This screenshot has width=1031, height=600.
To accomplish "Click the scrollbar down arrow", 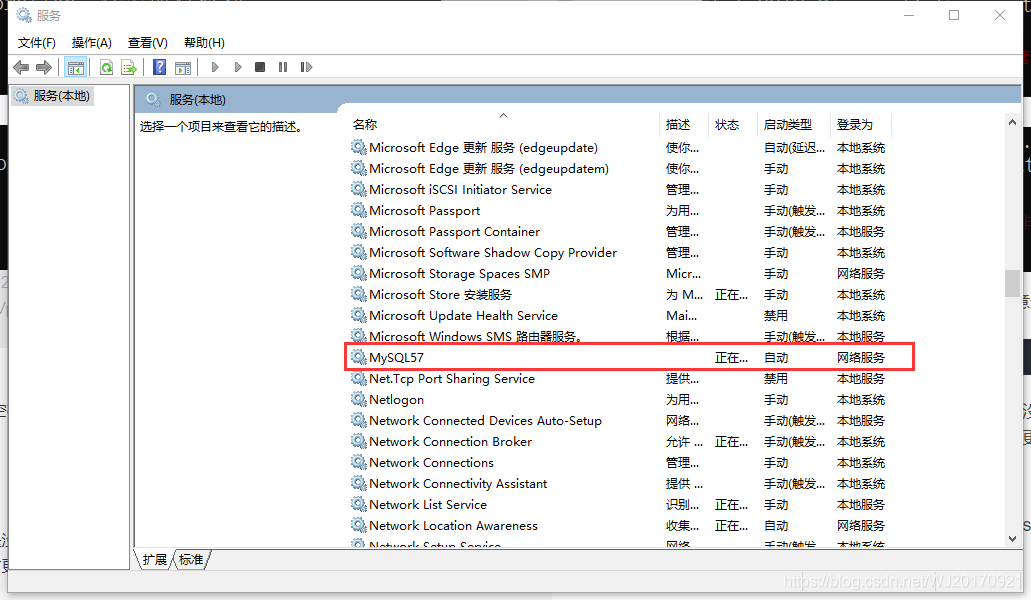I will pos(1012,539).
